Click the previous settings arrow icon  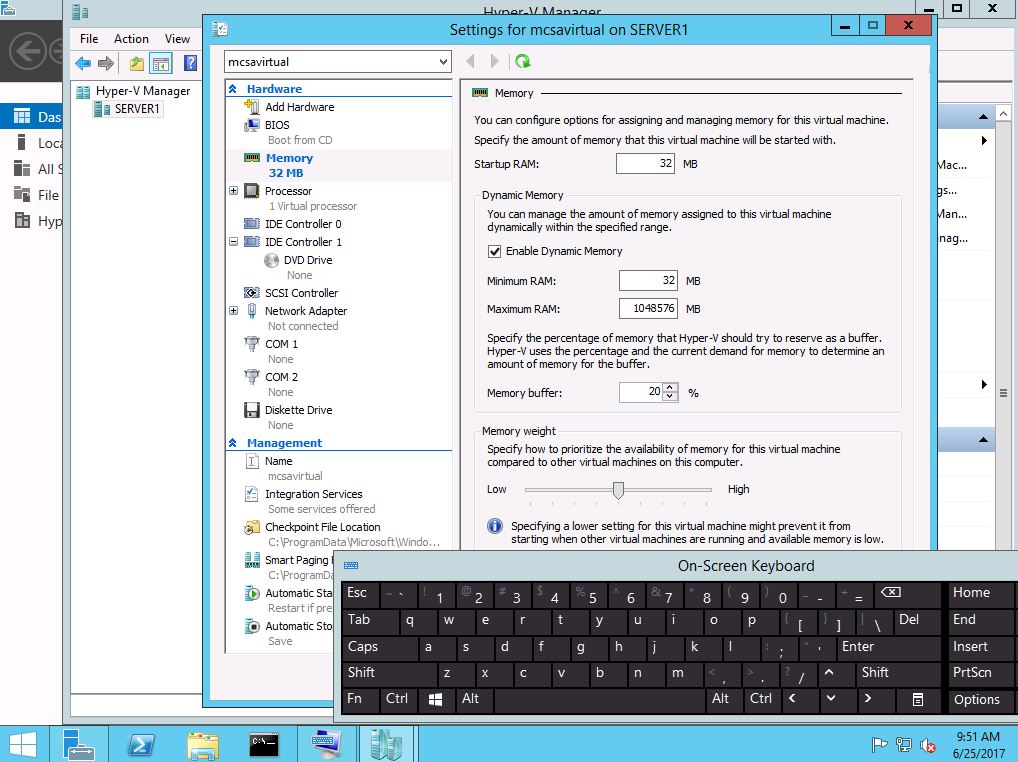click(x=471, y=62)
